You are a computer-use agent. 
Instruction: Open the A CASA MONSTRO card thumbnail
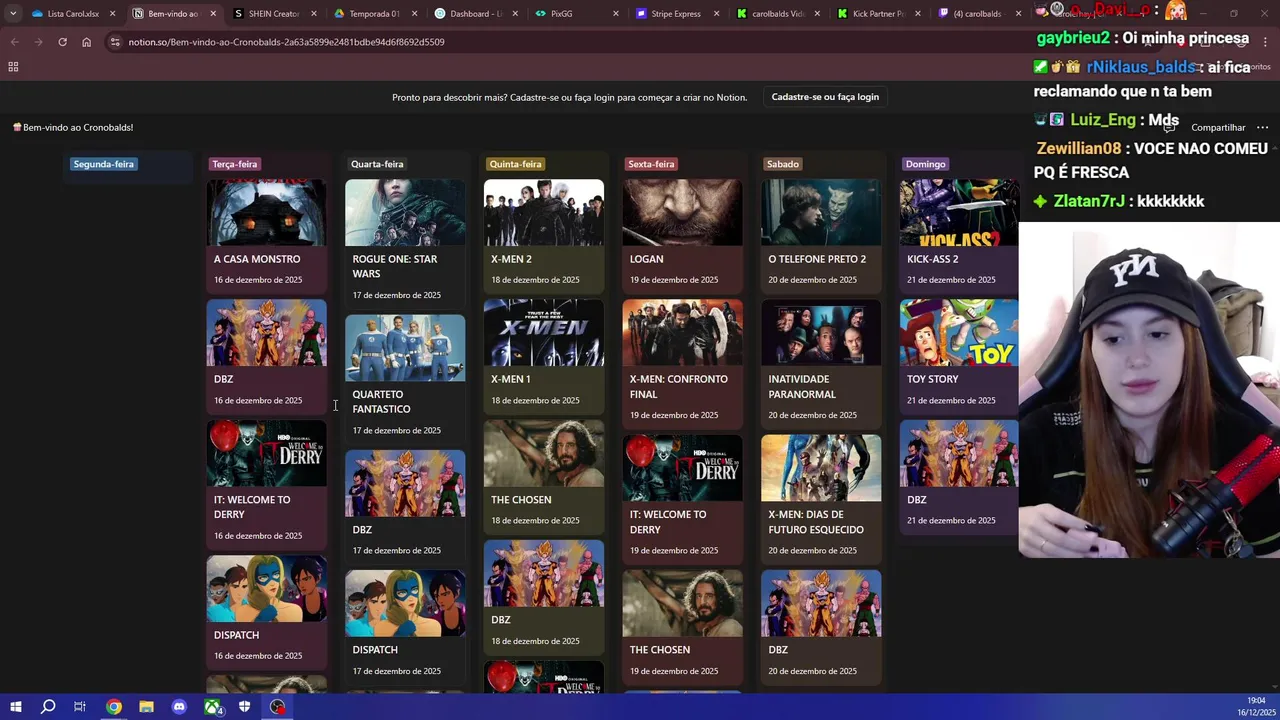click(x=266, y=212)
